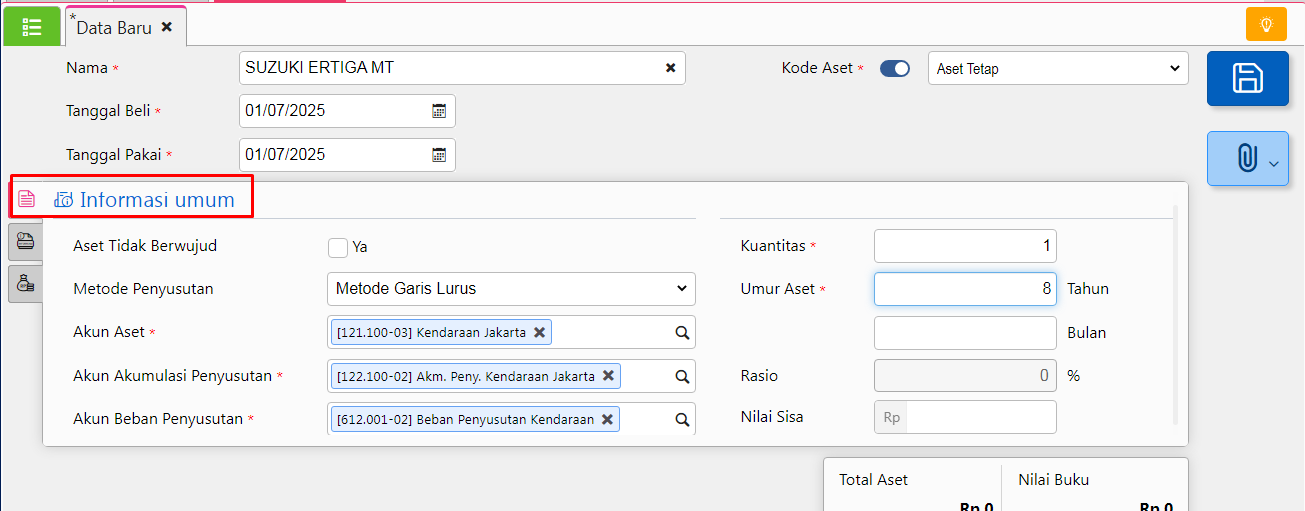Switch to the Data Baru tab
1305x511 pixels.
113,28
